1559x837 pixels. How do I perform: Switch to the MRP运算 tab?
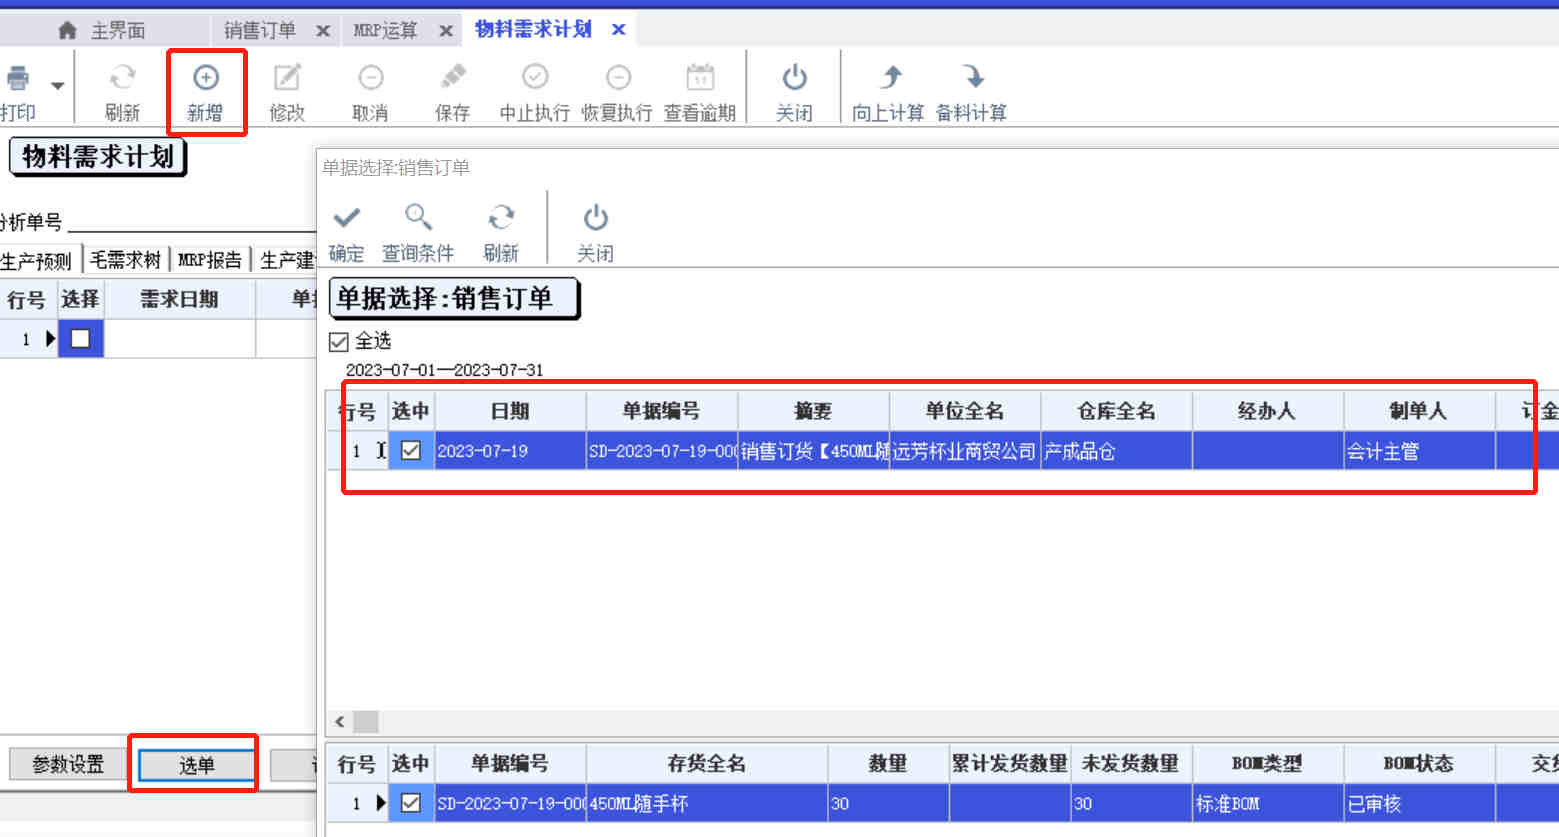pyautogui.click(x=385, y=30)
